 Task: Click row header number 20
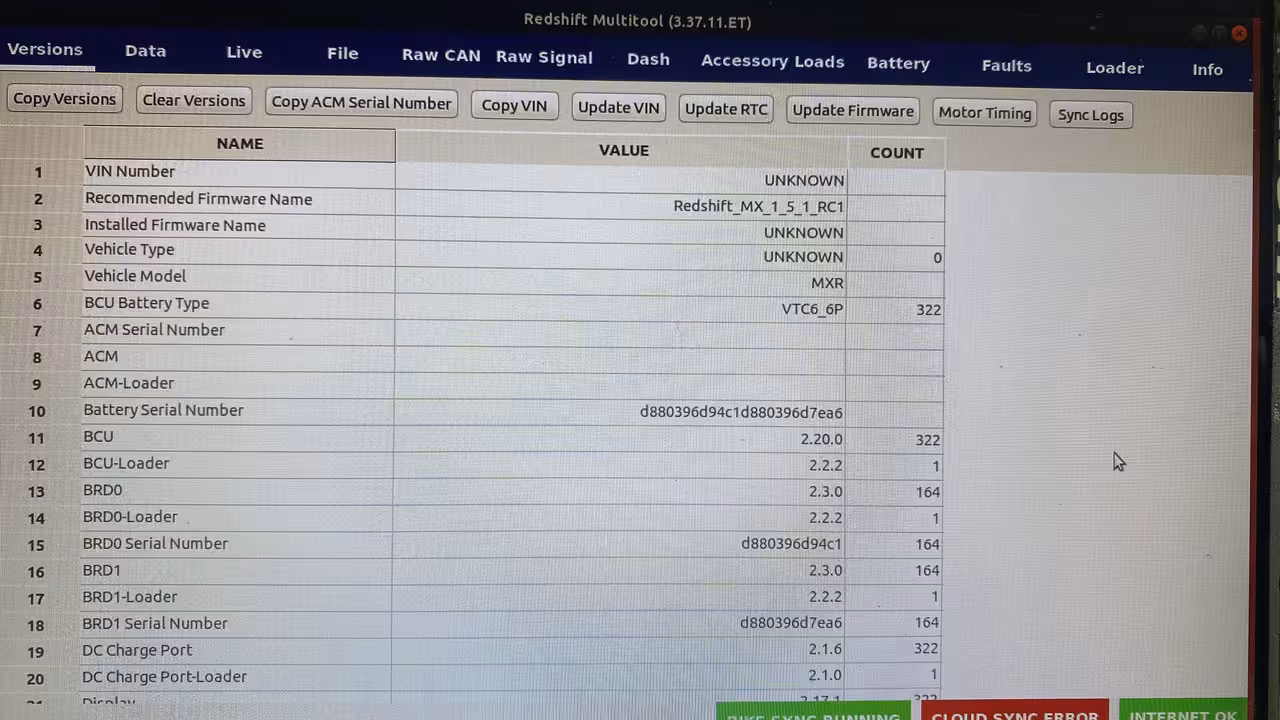tap(35, 679)
